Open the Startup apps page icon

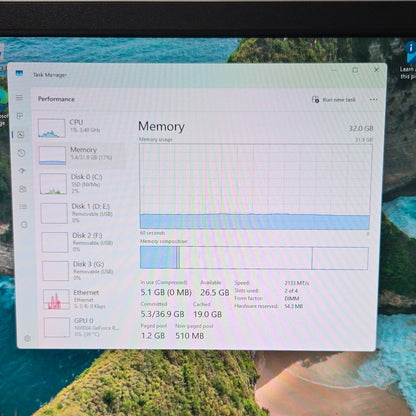[22, 171]
